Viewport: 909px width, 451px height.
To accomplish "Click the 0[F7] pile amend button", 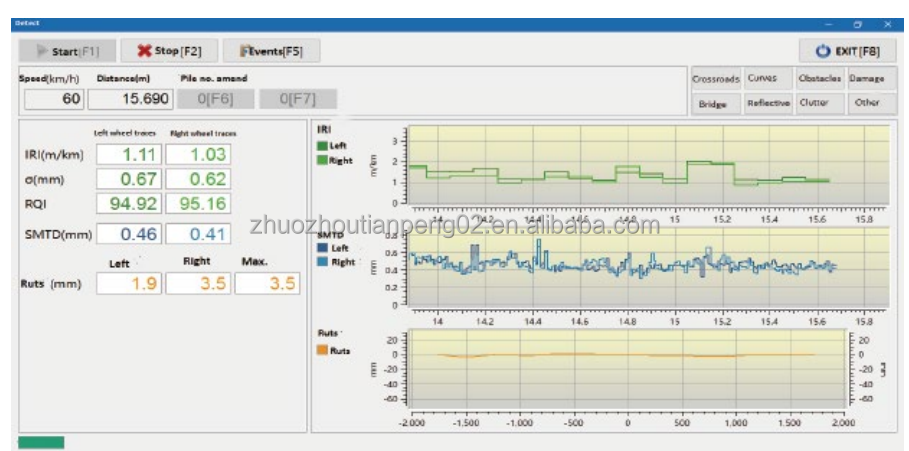I will coord(298,99).
